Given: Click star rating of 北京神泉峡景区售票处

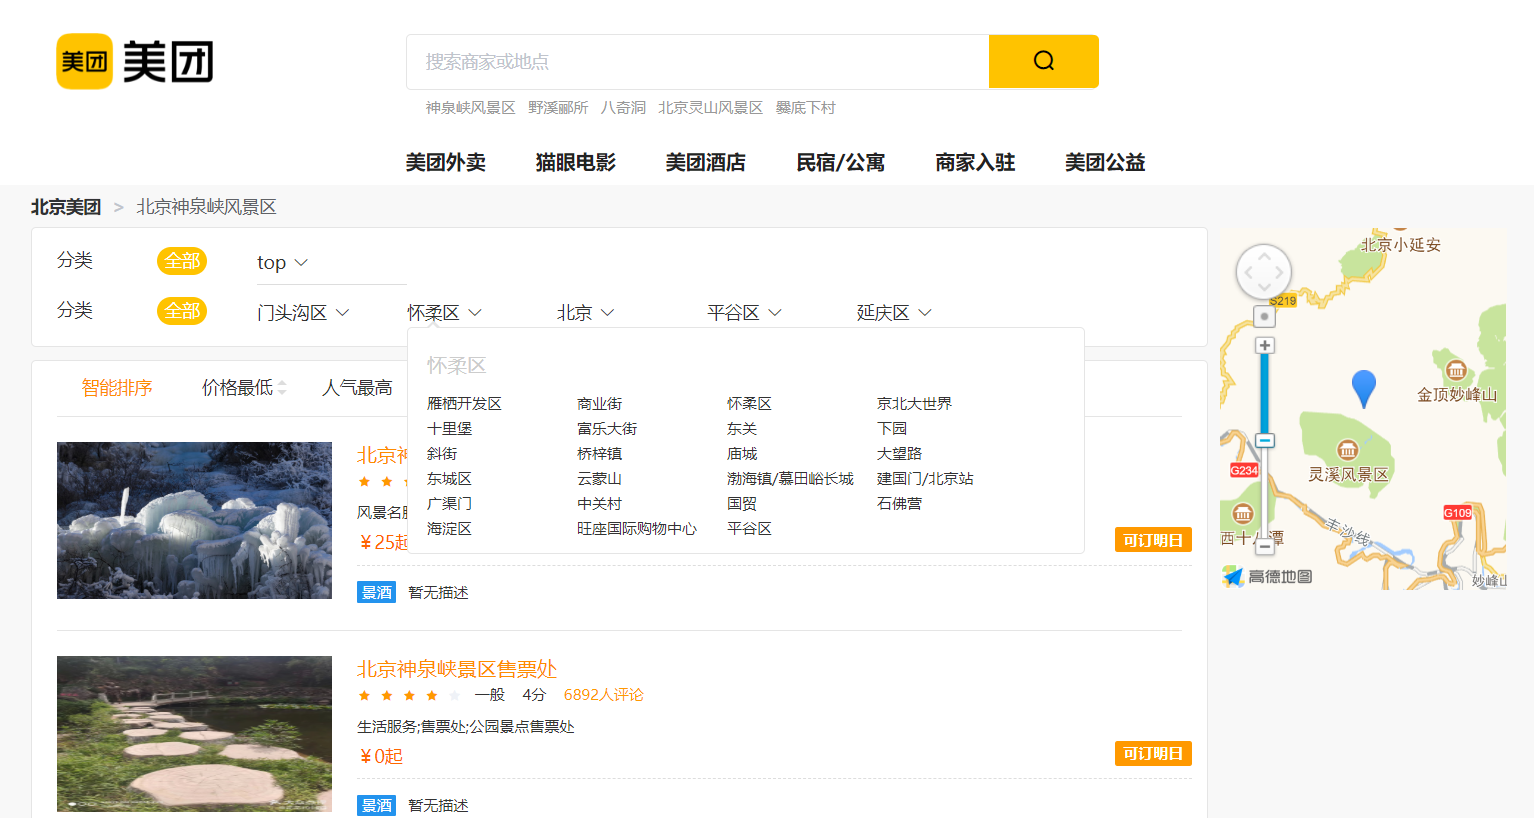Looking at the screenshot, I should click(408, 695).
